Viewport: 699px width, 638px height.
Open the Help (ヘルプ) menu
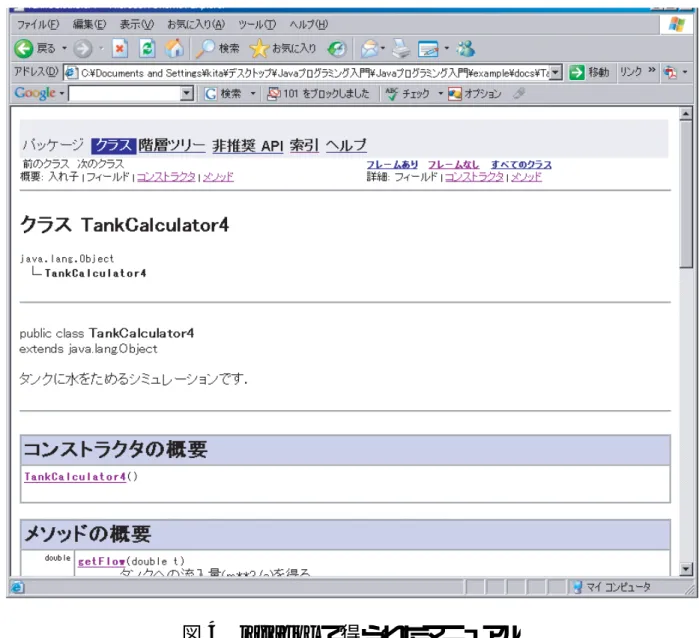pyautogui.click(x=308, y=25)
